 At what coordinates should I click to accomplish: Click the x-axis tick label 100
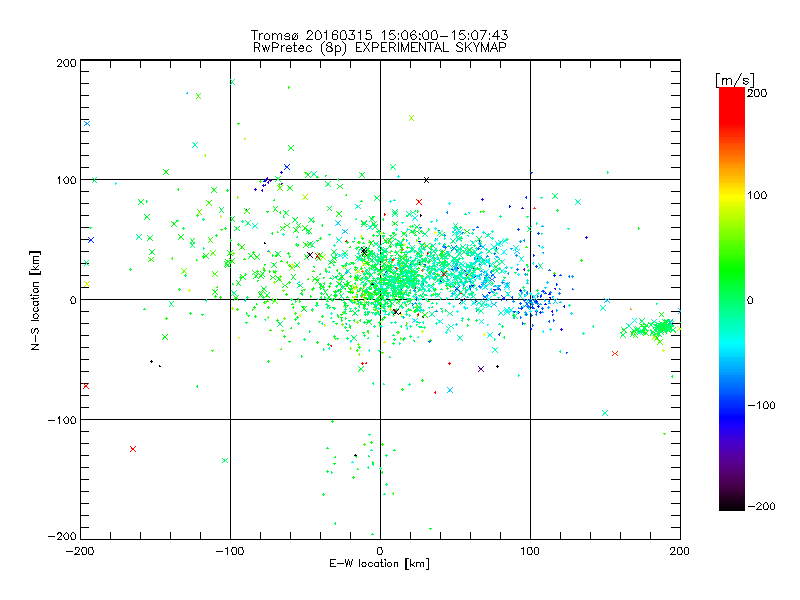530,551
